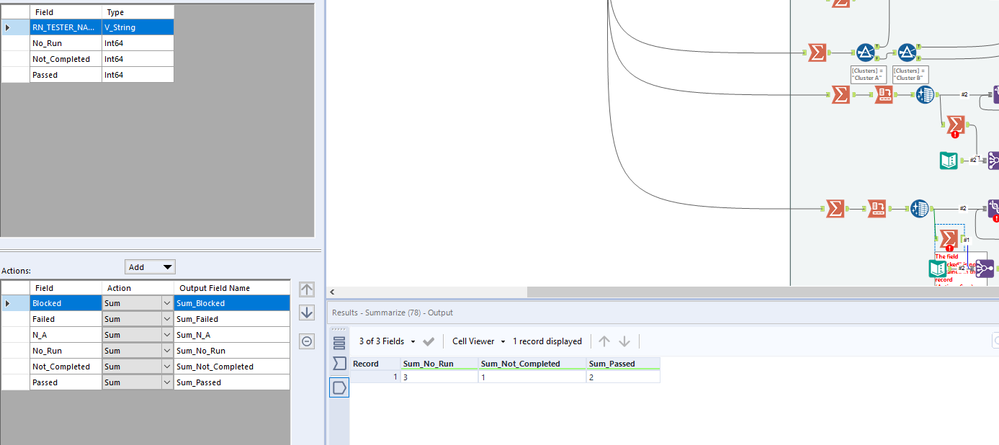Open the Action dropdown for the Not_Completed row
Viewport: 999px width, 445px height.
168,367
